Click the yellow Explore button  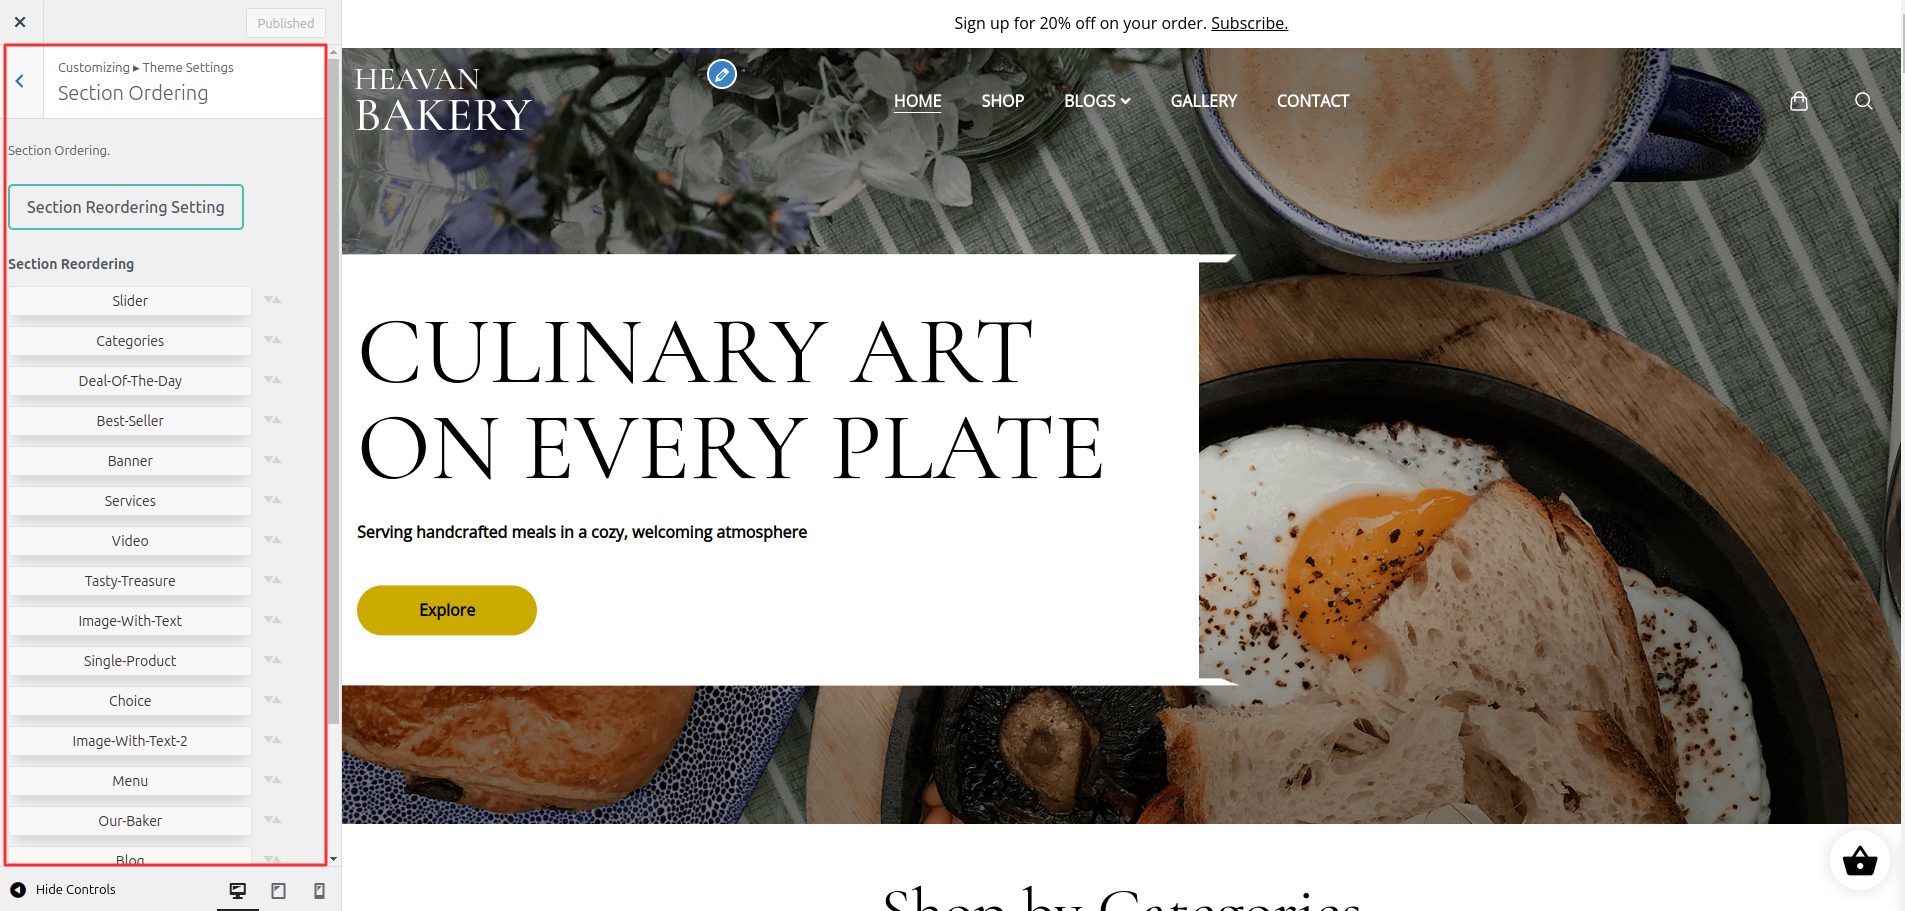coord(447,610)
